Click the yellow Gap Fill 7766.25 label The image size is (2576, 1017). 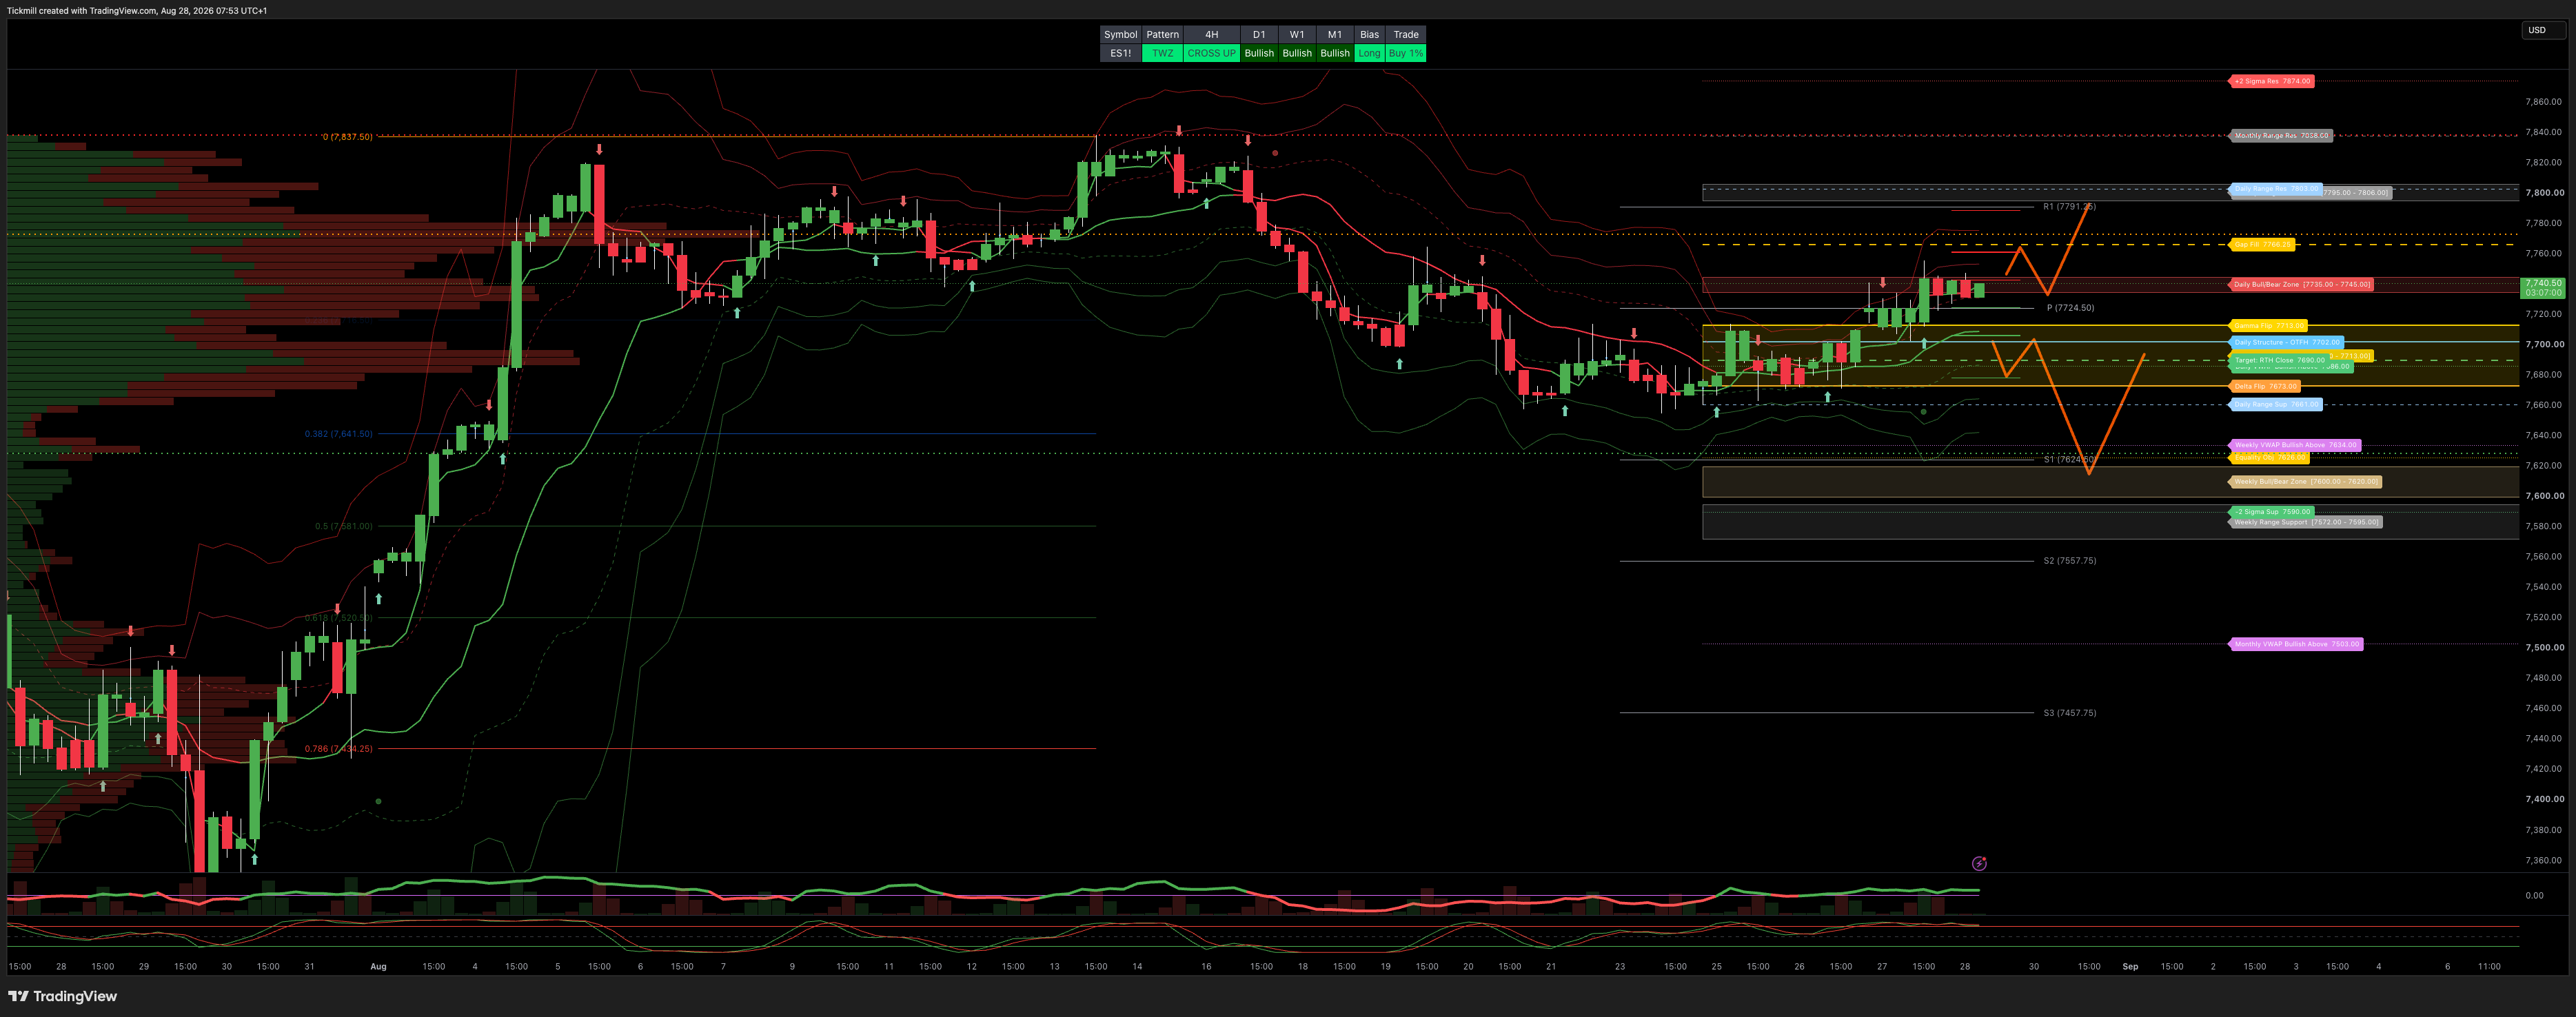[x=2262, y=244]
